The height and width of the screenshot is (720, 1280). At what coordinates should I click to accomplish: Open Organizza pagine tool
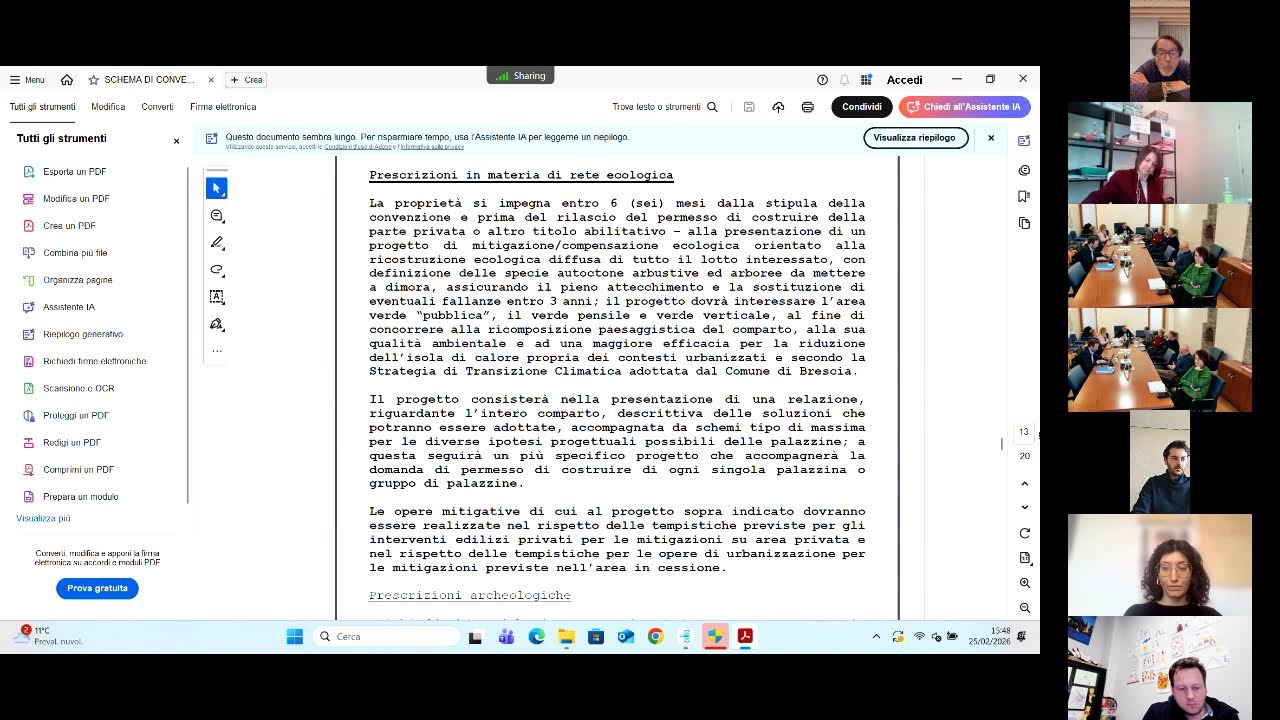[77, 280]
